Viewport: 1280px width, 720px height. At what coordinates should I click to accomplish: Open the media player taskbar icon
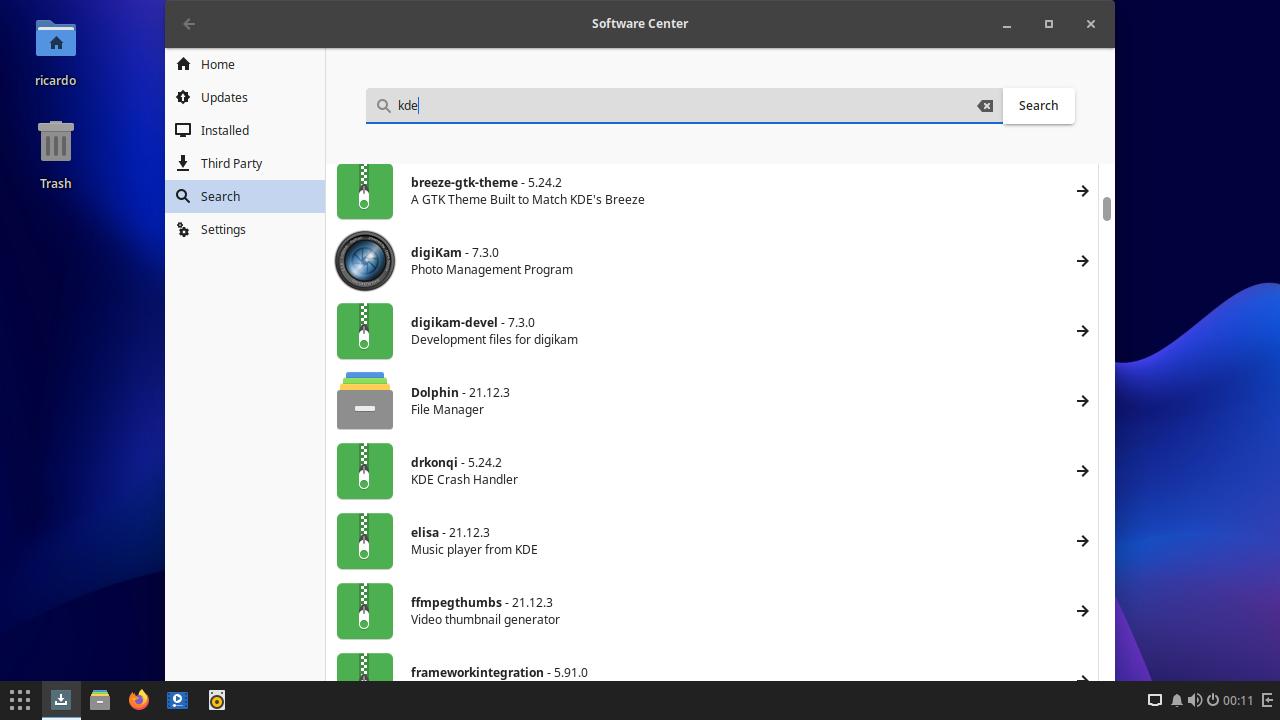178,700
